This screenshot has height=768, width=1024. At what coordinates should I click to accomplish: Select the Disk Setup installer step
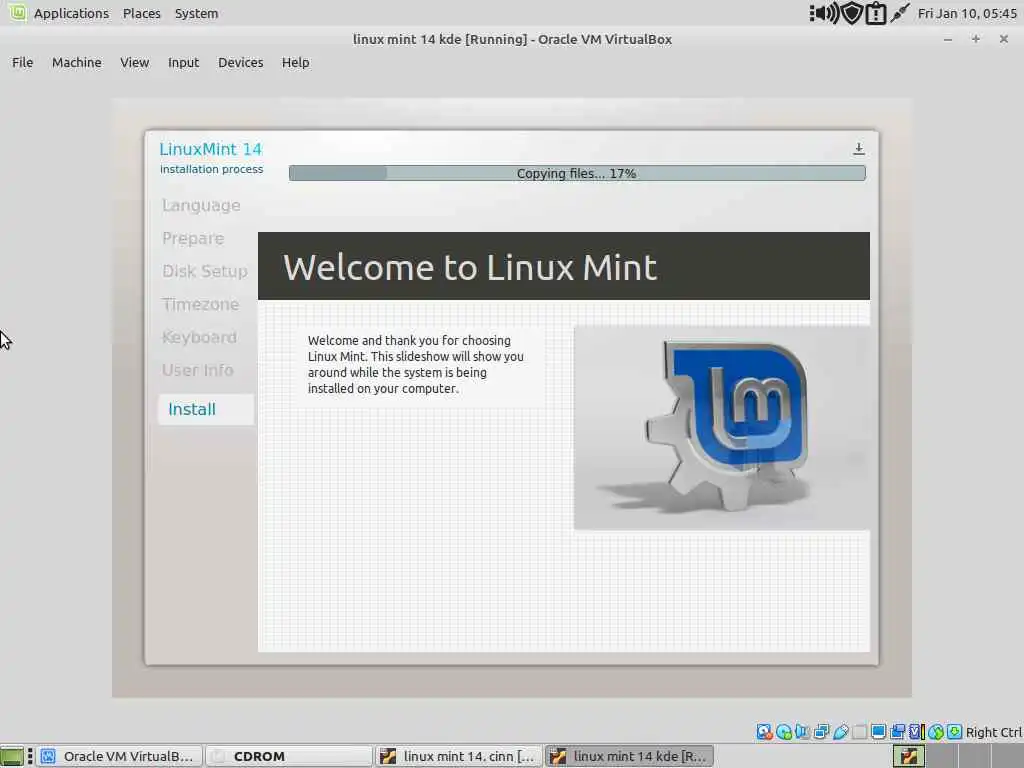(205, 271)
